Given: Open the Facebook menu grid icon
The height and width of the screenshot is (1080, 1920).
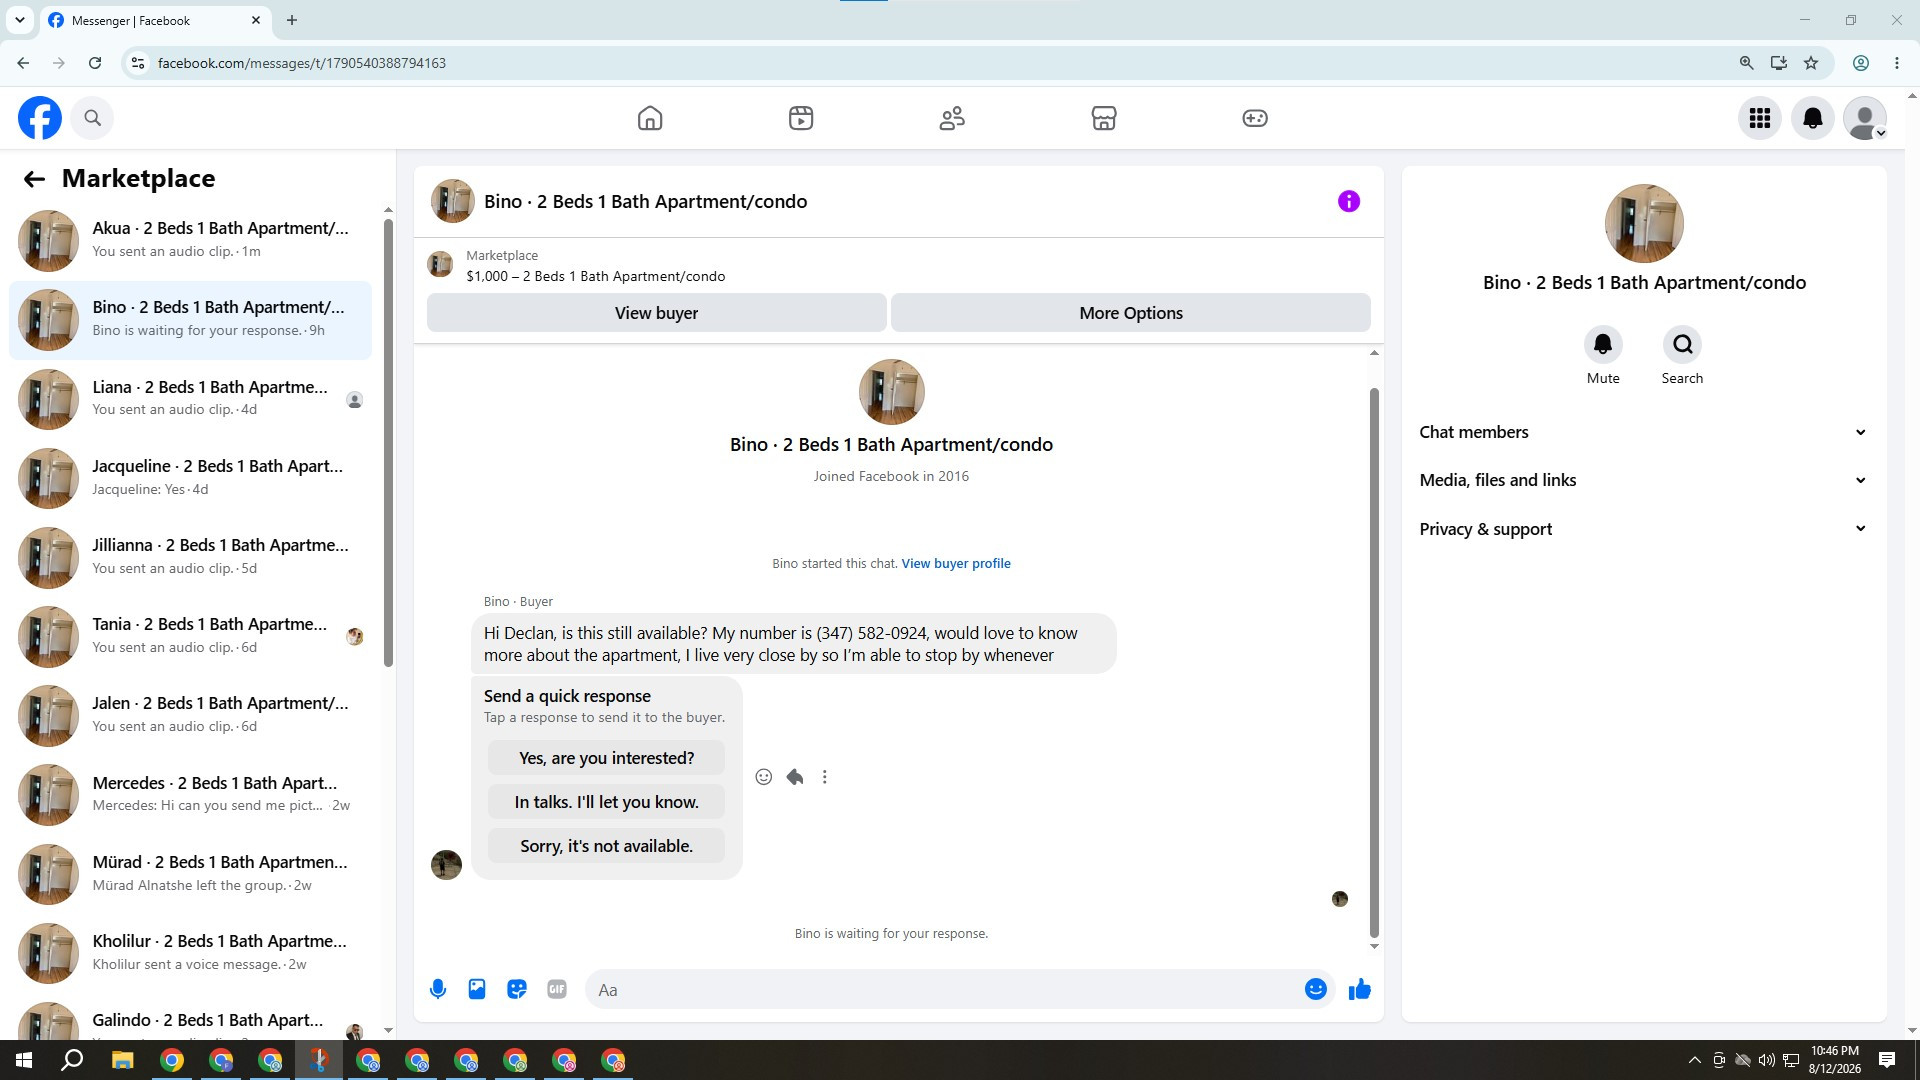Looking at the screenshot, I should (x=1760, y=118).
